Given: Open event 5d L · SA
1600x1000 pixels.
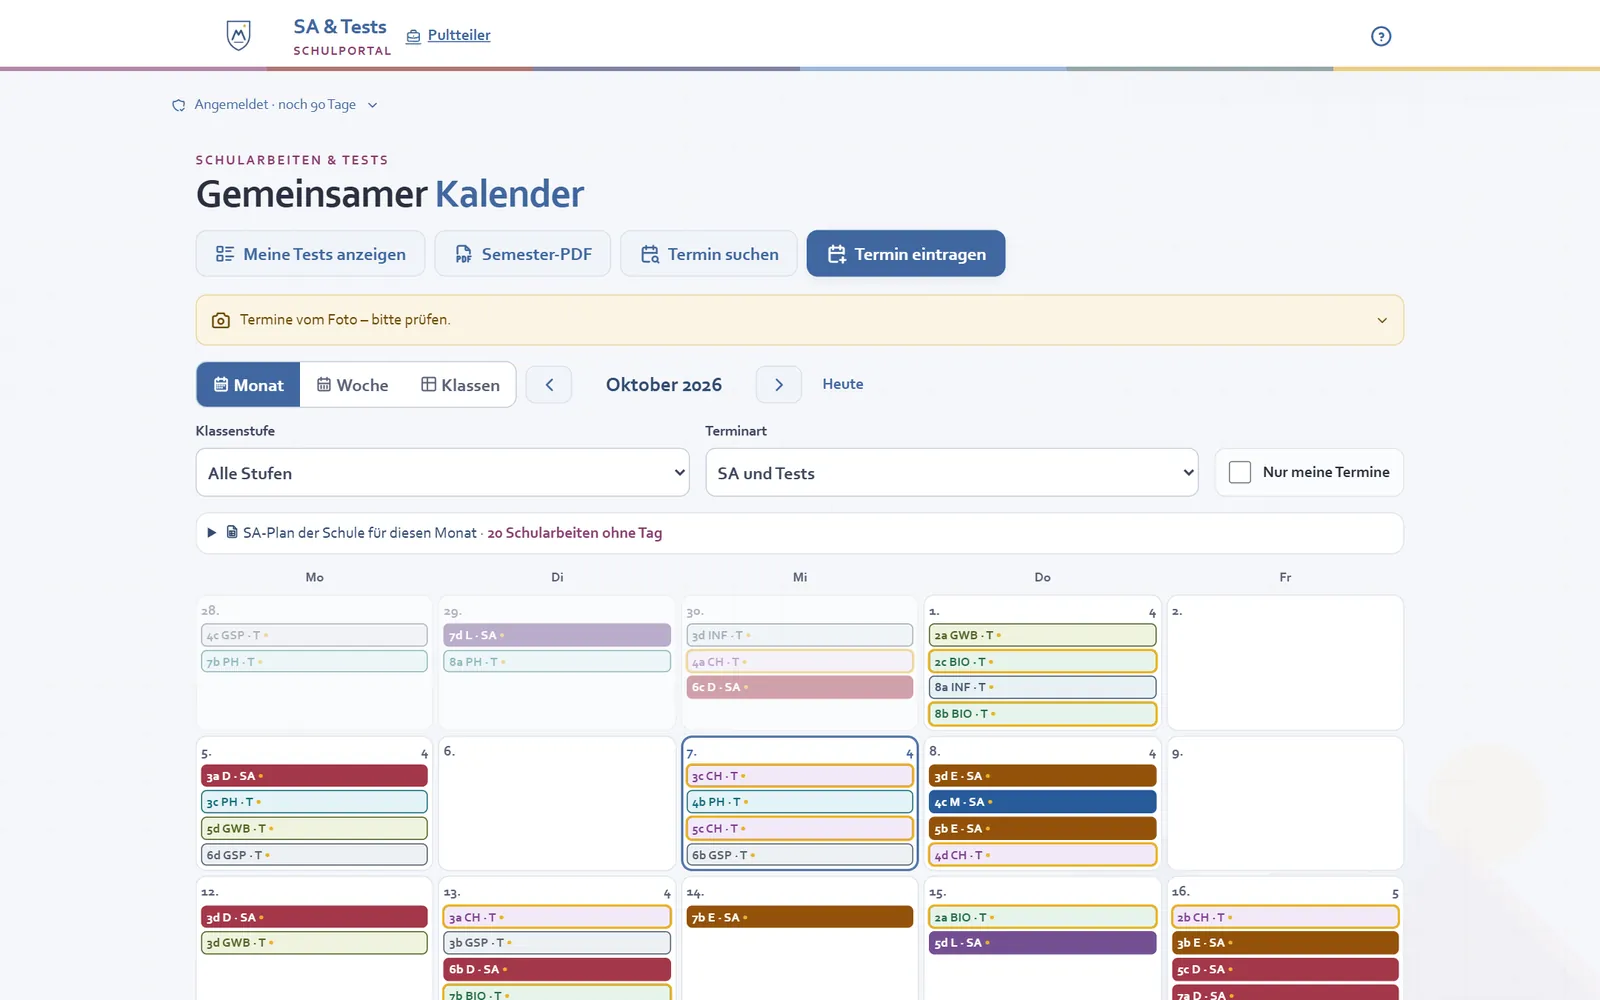Looking at the screenshot, I should [1043, 943].
